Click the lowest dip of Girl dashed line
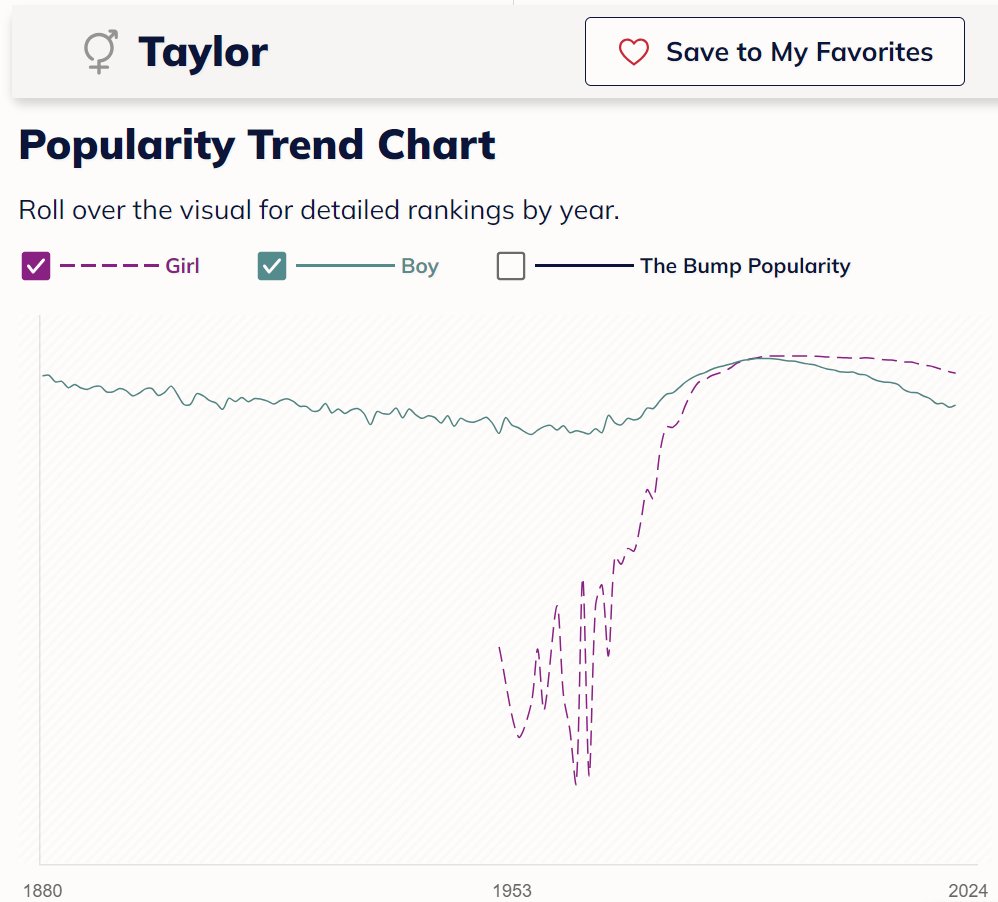This screenshot has width=998, height=902. (x=576, y=785)
